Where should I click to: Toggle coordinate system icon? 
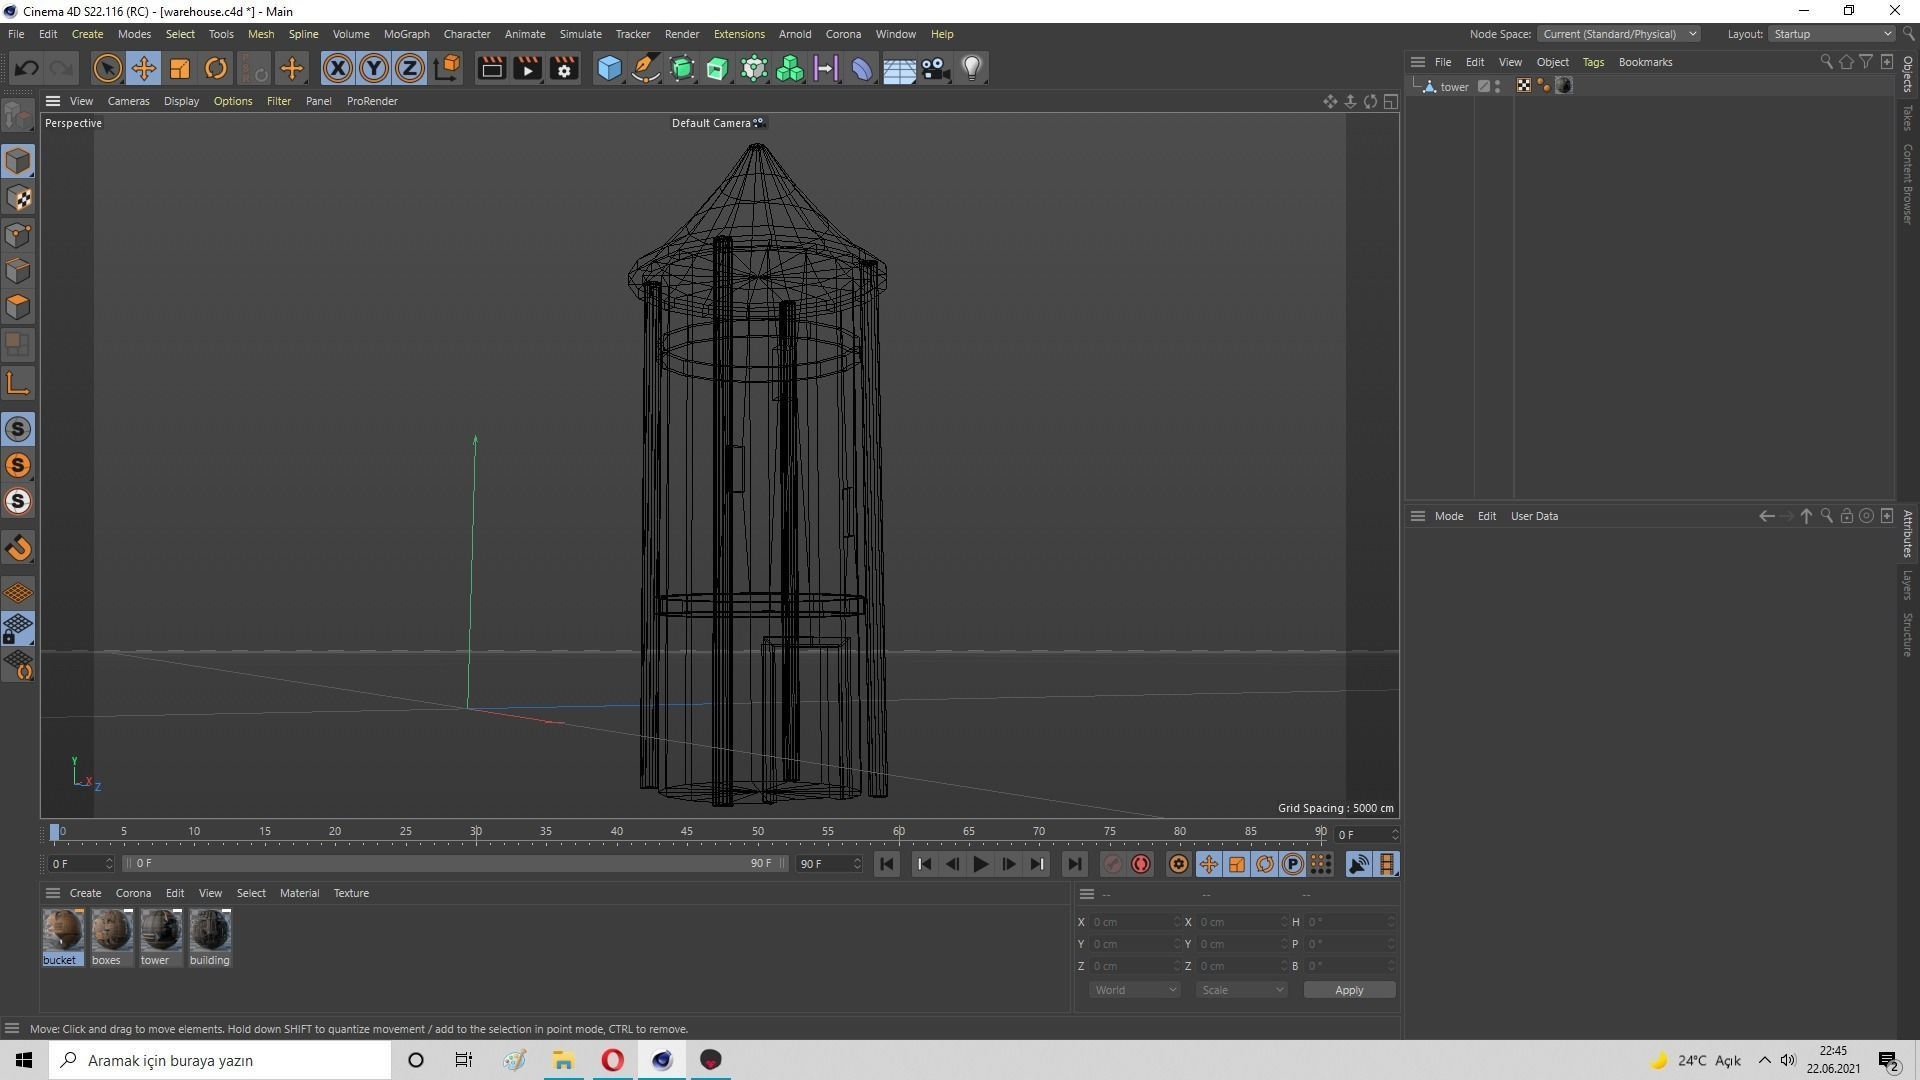point(447,68)
